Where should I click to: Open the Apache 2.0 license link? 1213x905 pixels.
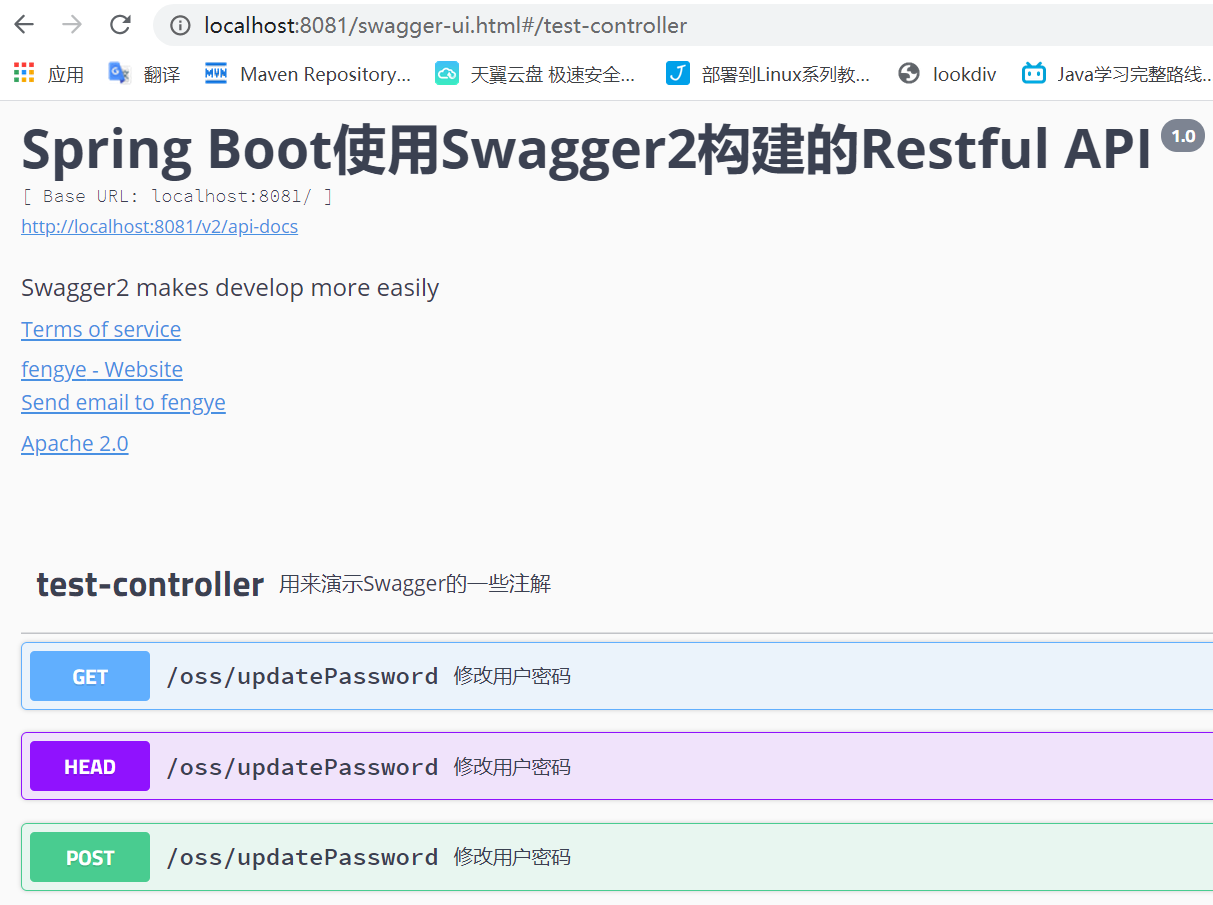point(75,443)
